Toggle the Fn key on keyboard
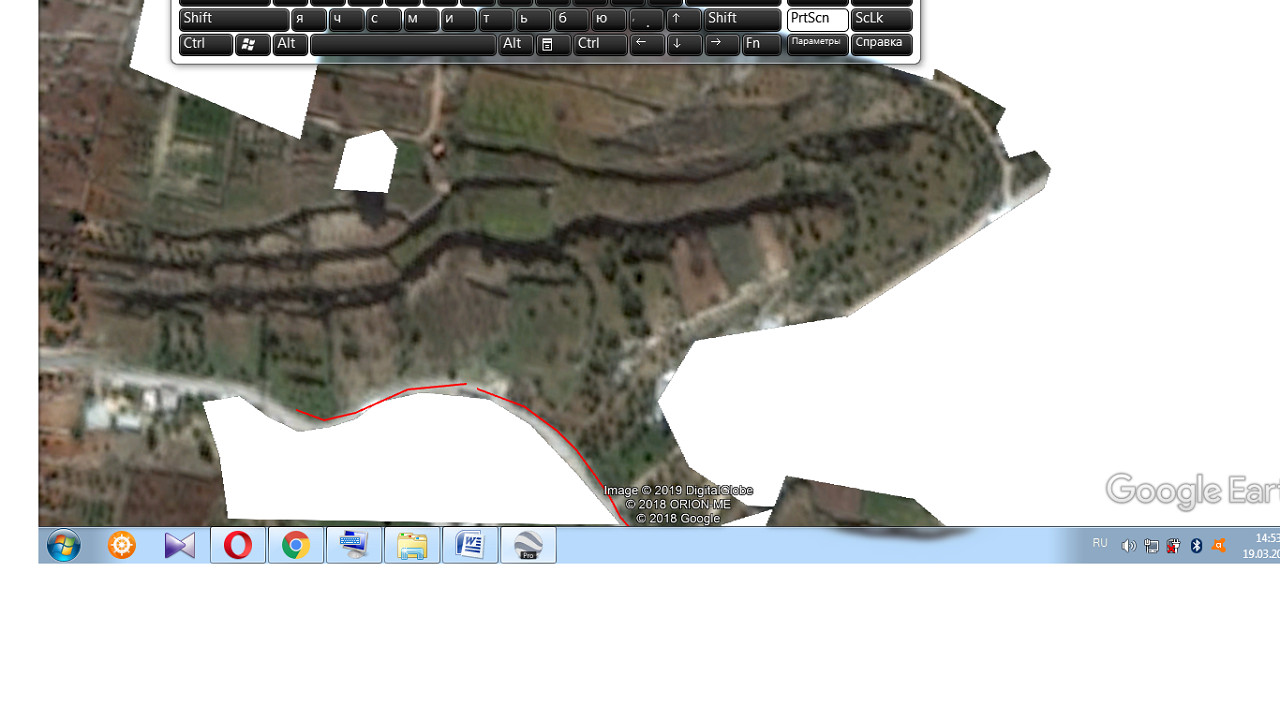The image size is (1280, 719). click(x=761, y=44)
